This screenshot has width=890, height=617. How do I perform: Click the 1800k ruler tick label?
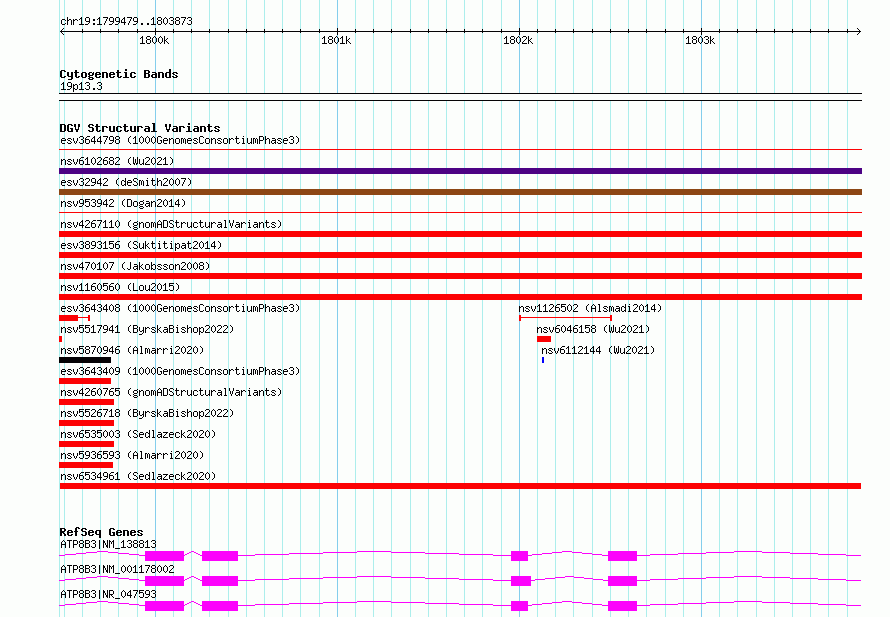pyautogui.click(x=154, y=40)
